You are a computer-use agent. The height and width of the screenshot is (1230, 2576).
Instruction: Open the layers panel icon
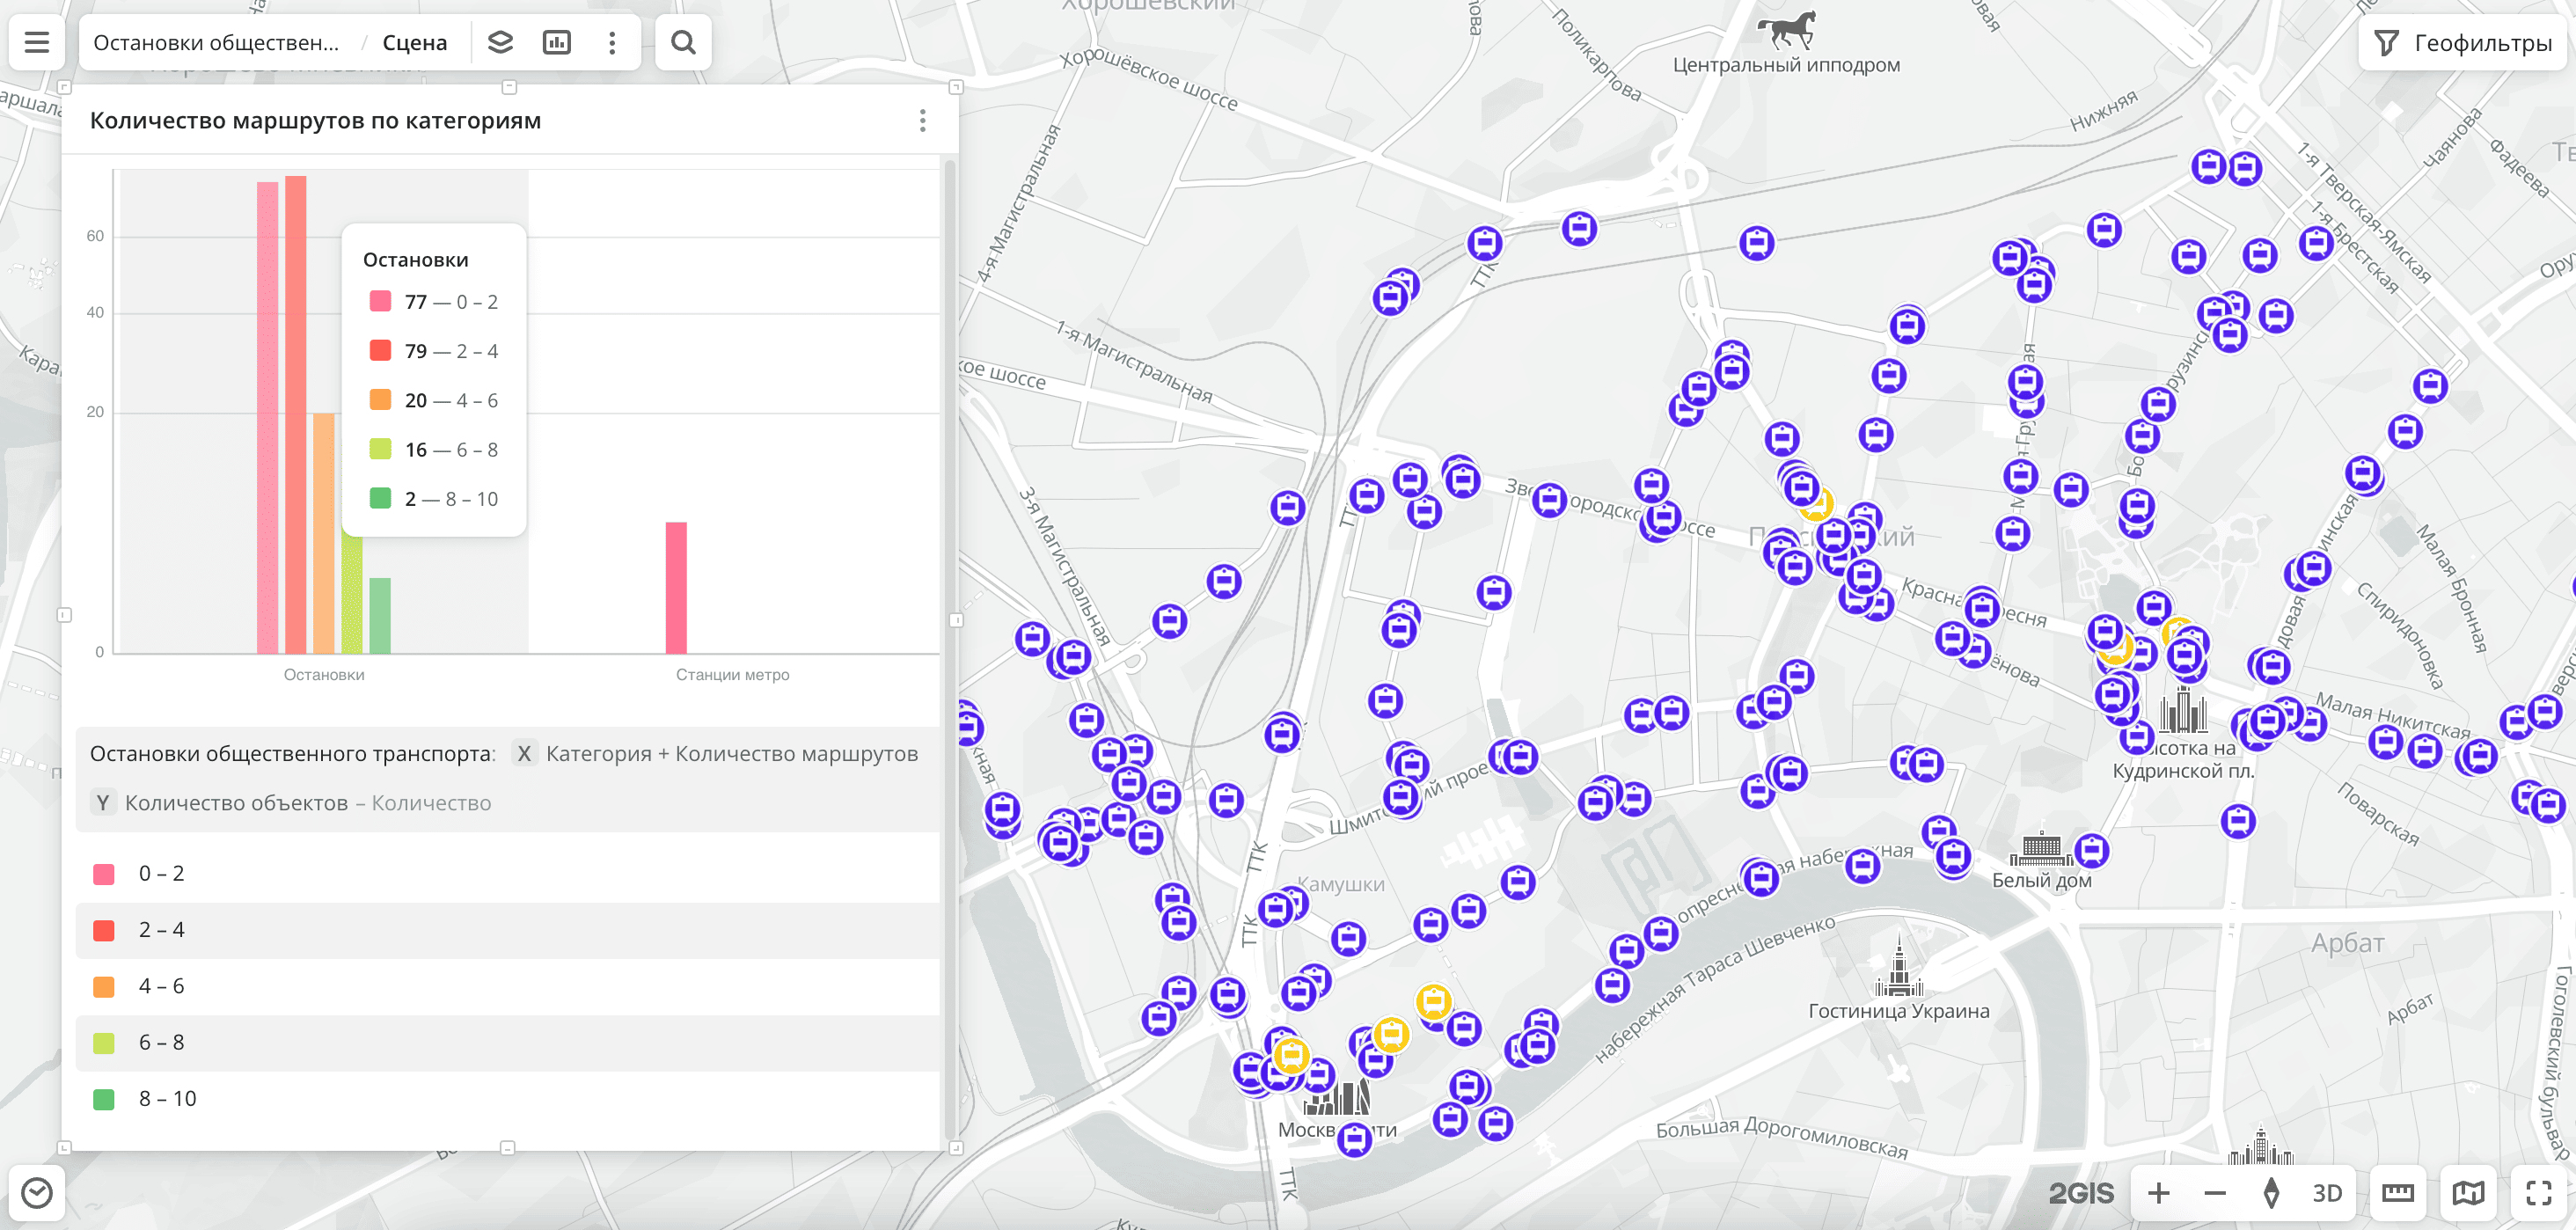click(500, 42)
